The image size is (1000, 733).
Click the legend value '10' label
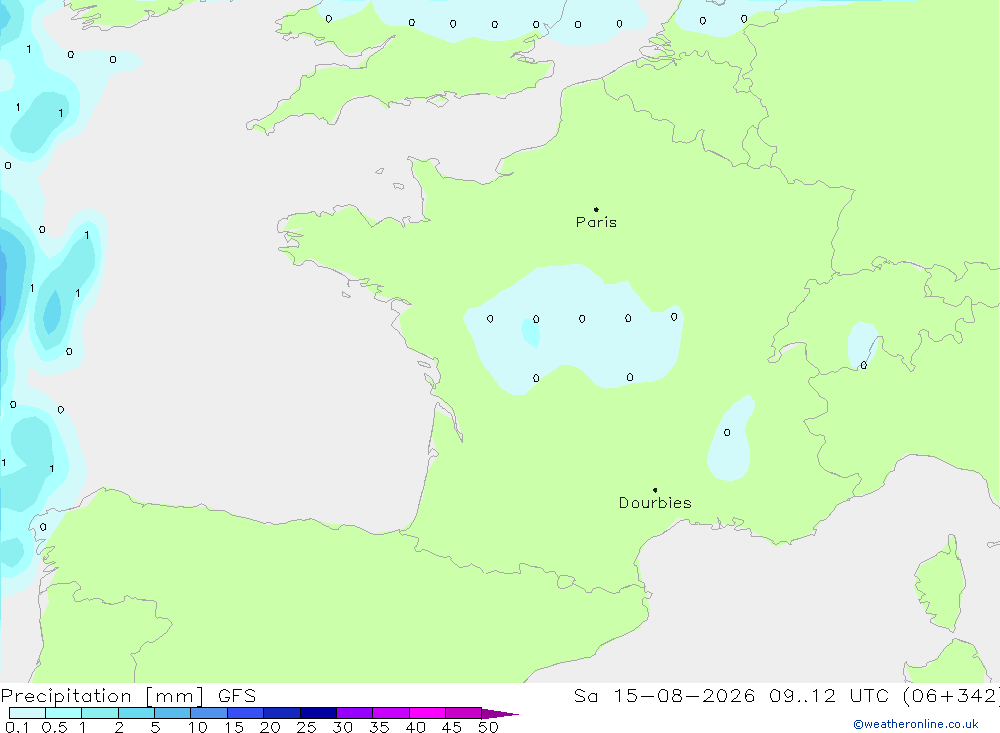tap(198, 727)
